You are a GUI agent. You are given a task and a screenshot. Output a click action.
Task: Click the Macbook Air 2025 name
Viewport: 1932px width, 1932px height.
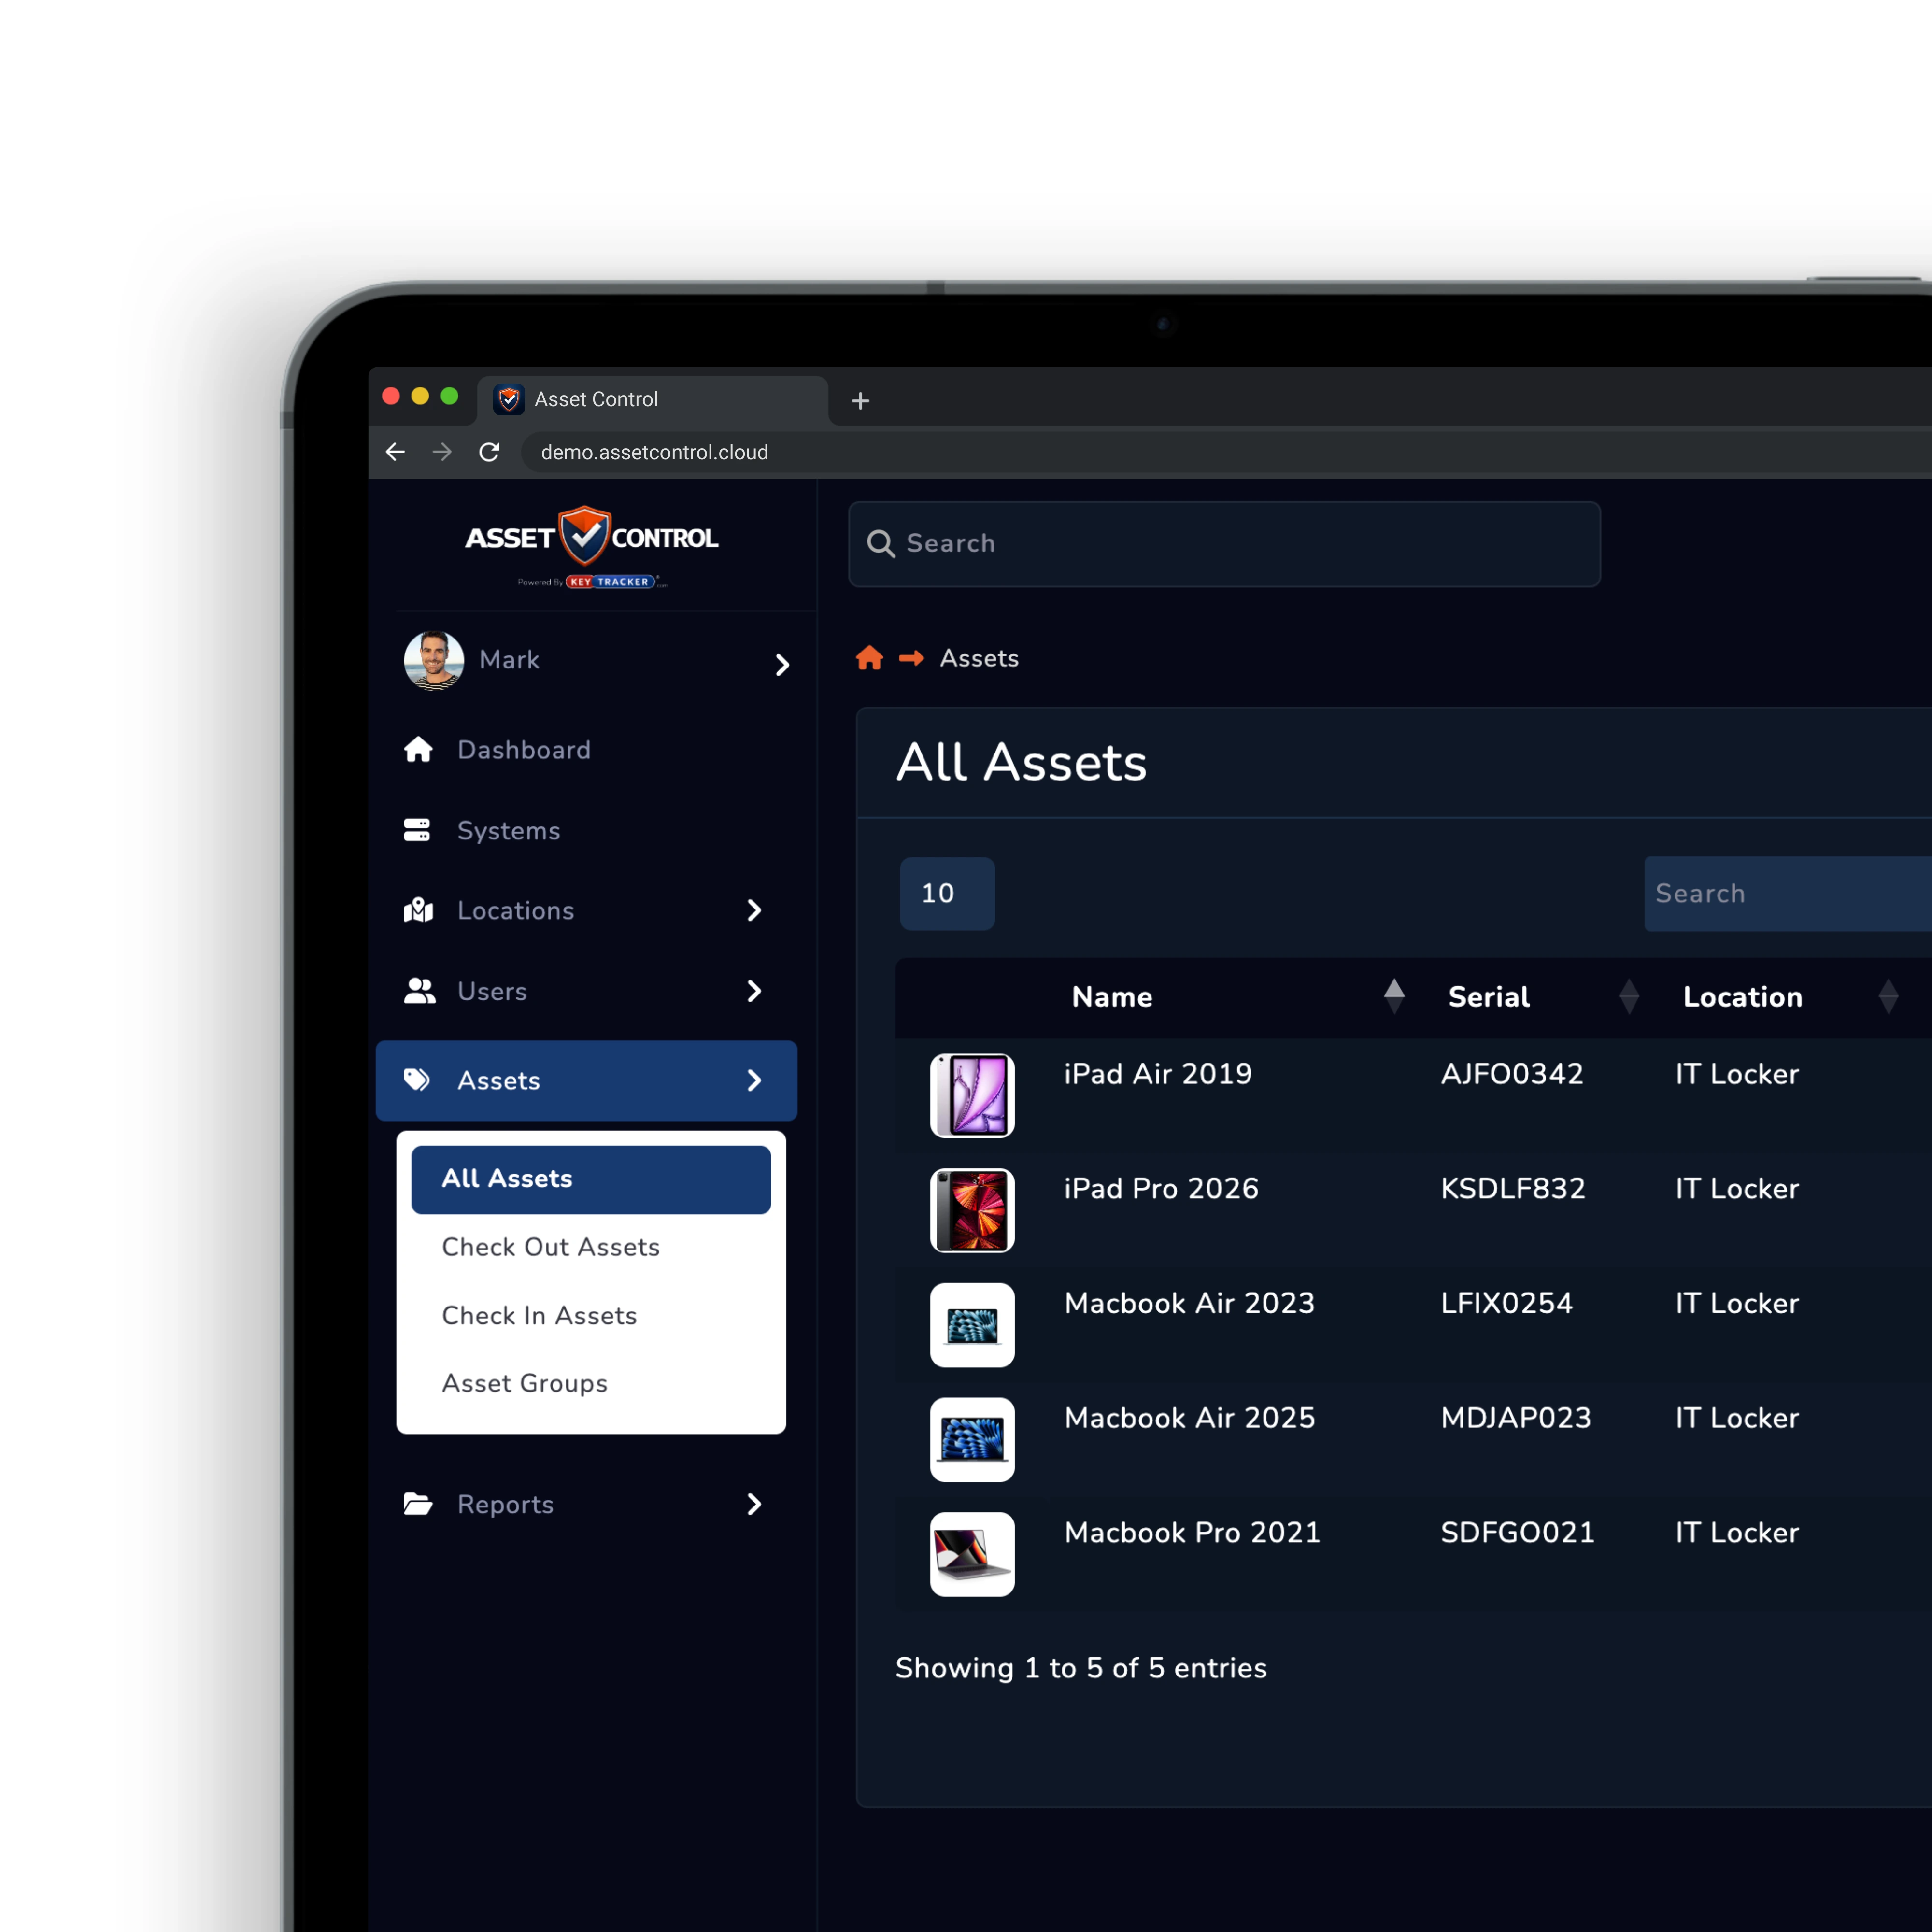1189,1418
